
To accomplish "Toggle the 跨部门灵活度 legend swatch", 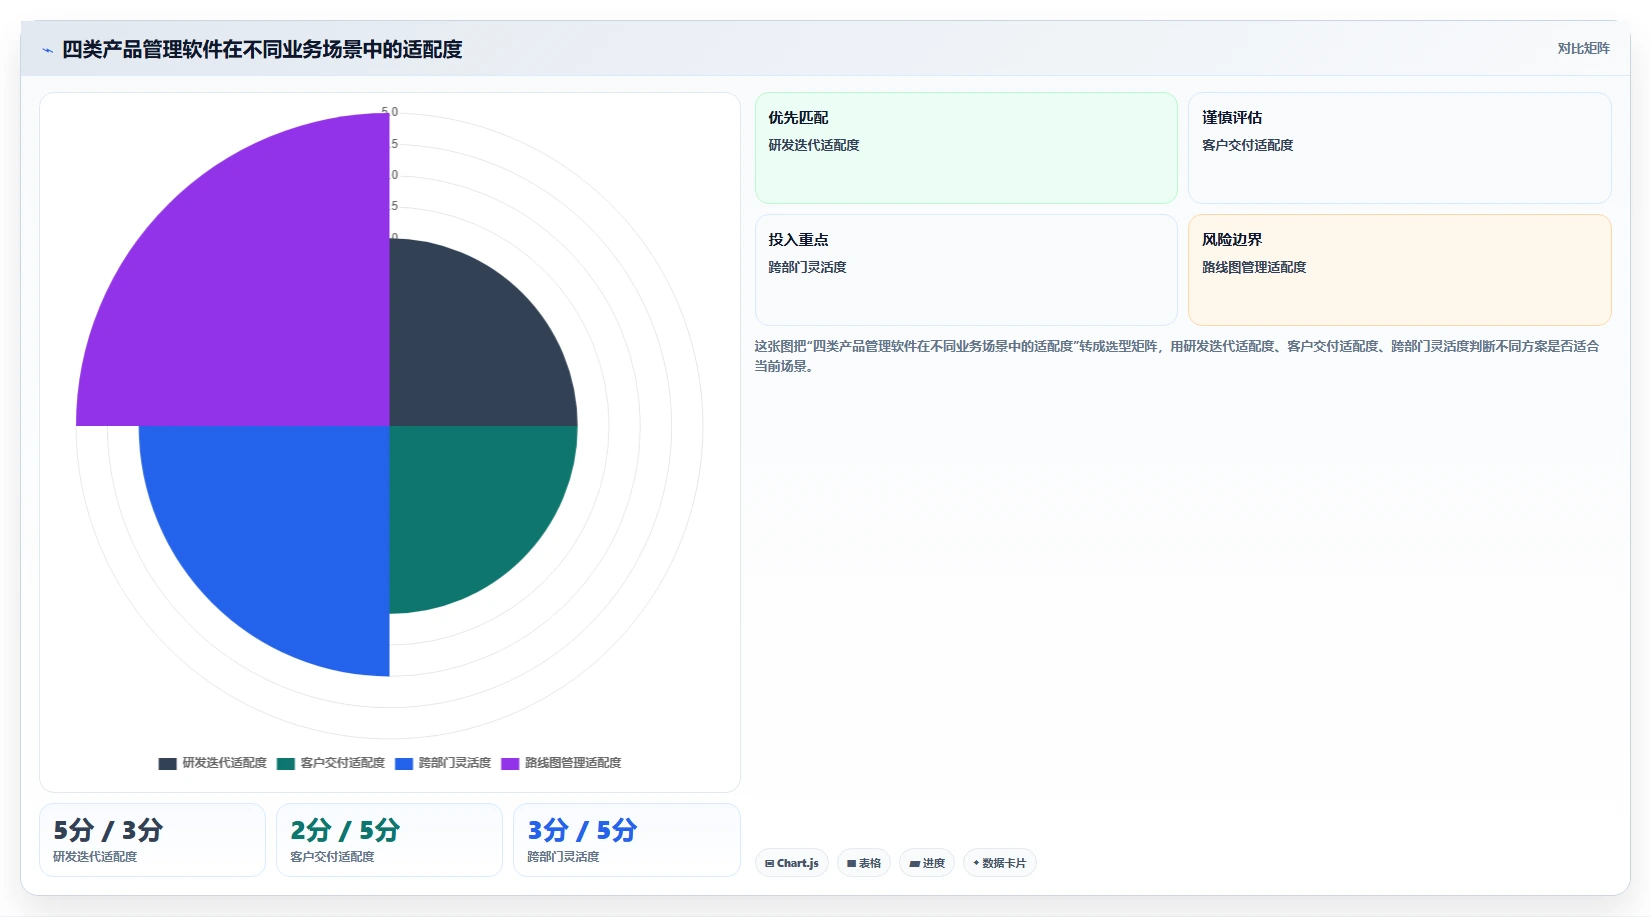I will 403,763.
